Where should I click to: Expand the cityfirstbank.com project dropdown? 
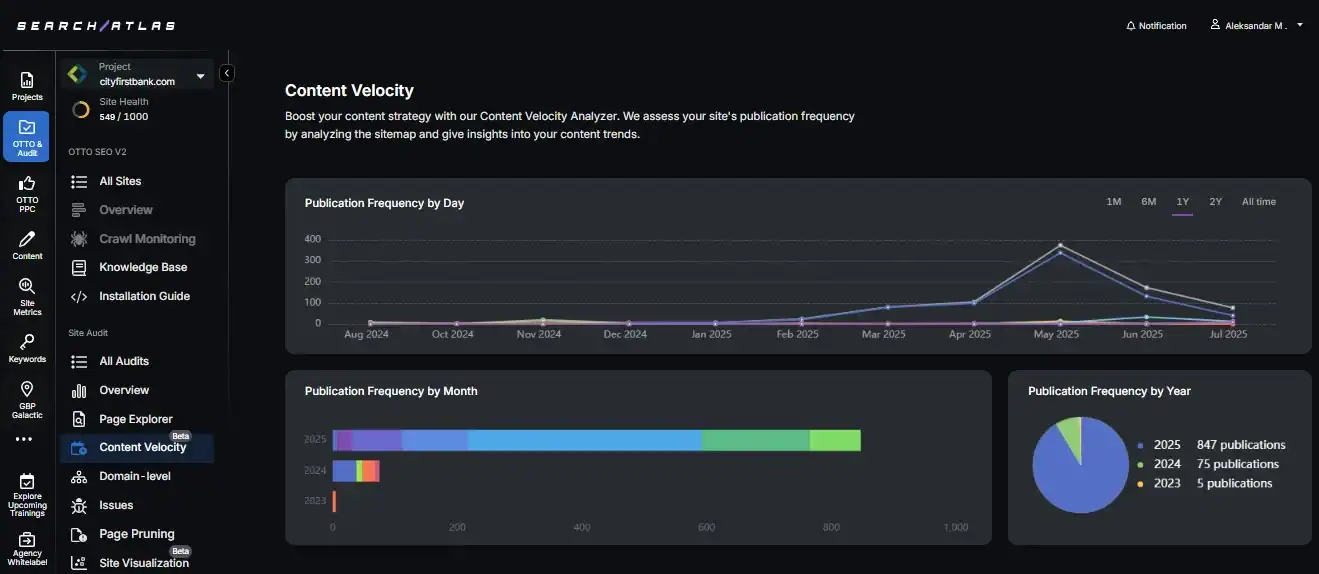200,76
